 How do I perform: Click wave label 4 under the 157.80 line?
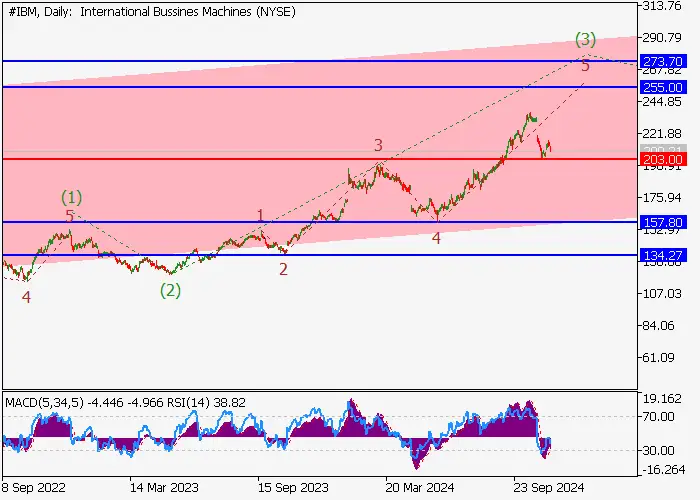[436, 238]
